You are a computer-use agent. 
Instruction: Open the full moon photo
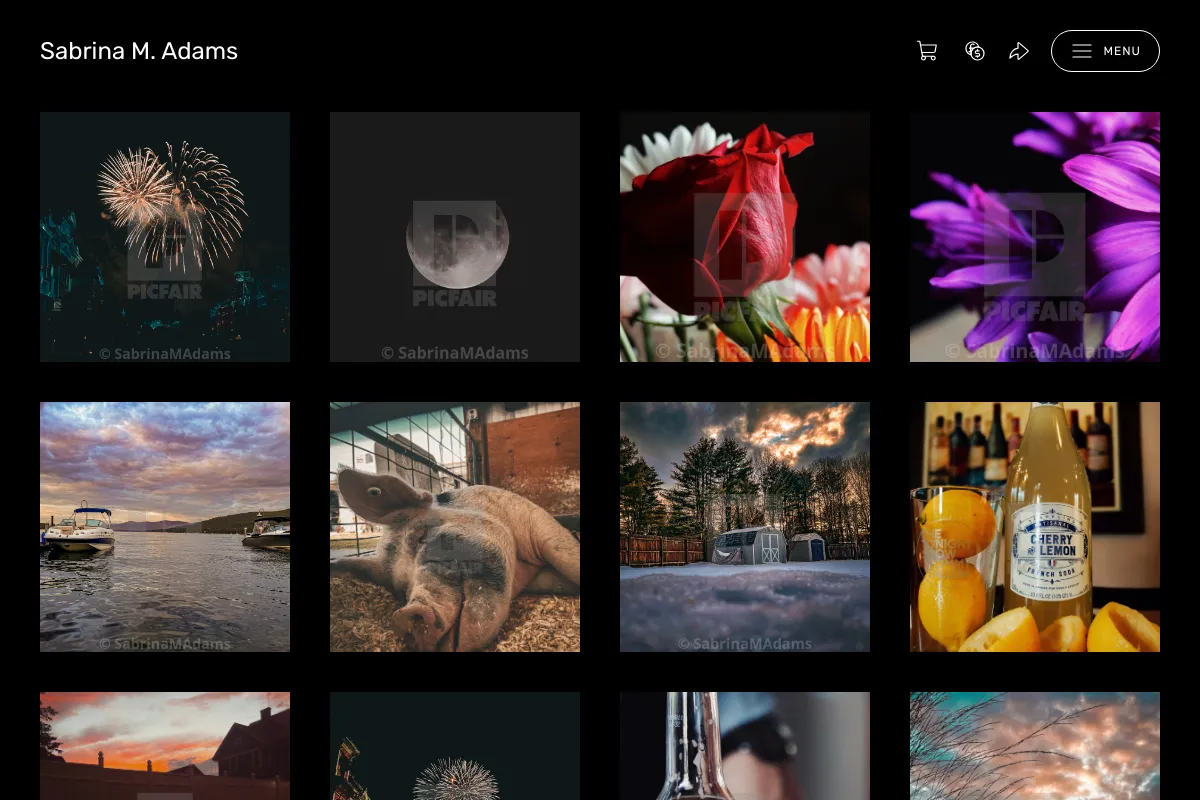point(455,237)
